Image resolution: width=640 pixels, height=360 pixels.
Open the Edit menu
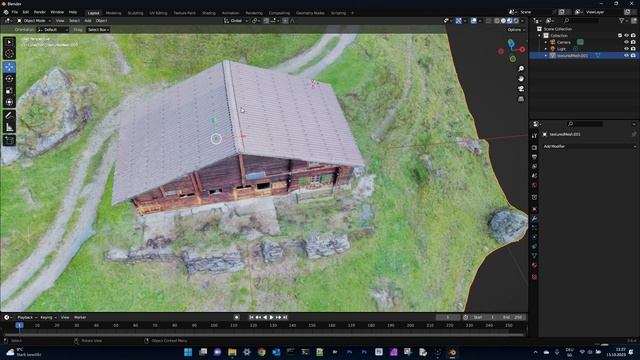[x=26, y=12]
